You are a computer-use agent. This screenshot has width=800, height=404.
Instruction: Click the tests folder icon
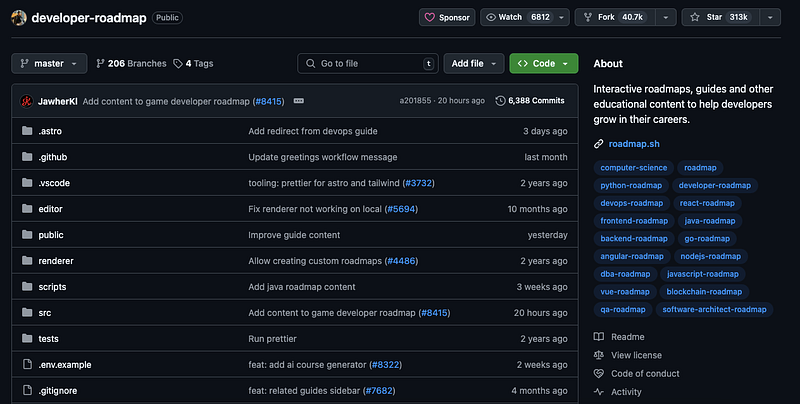pyautogui.click(x=27, y=339)
